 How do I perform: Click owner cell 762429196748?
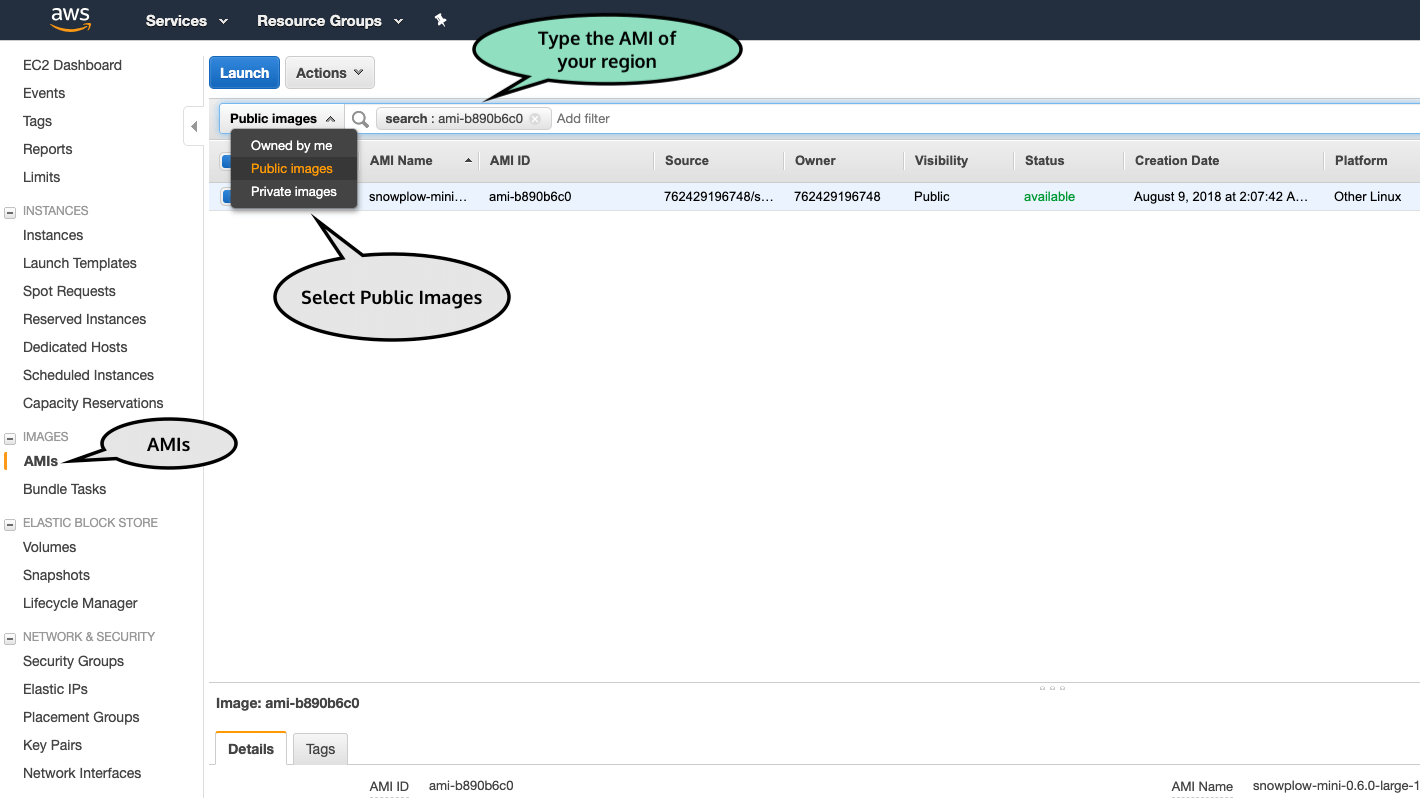pos(837,197)
